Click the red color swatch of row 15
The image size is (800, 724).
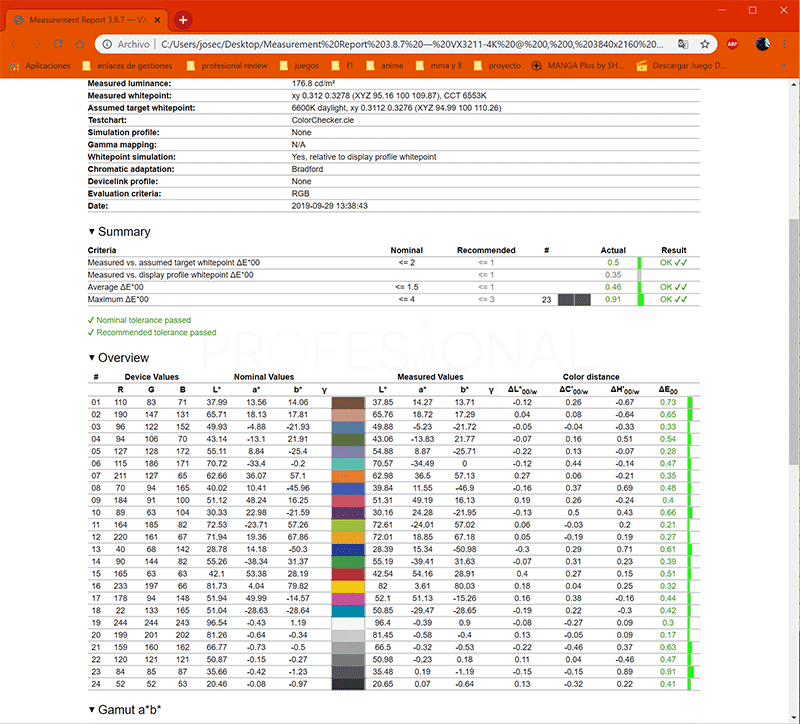(348, 574)
